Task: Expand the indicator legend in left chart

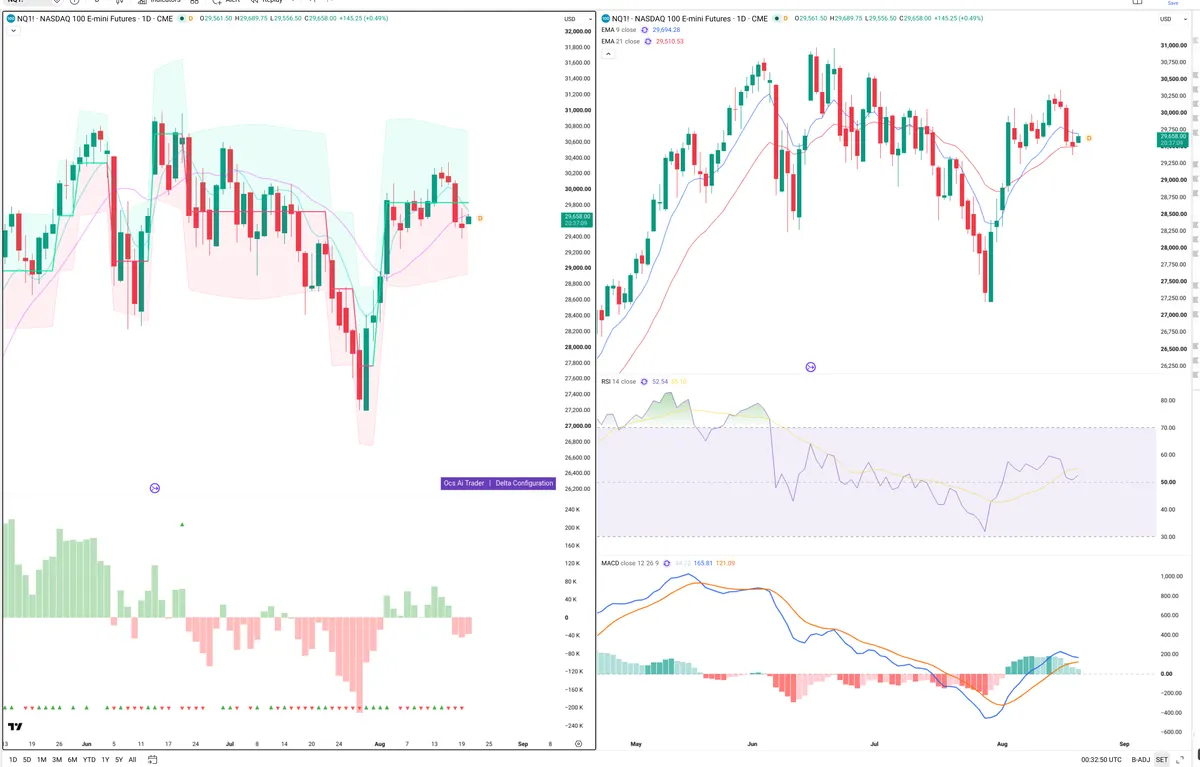Action: pos(12,31)
